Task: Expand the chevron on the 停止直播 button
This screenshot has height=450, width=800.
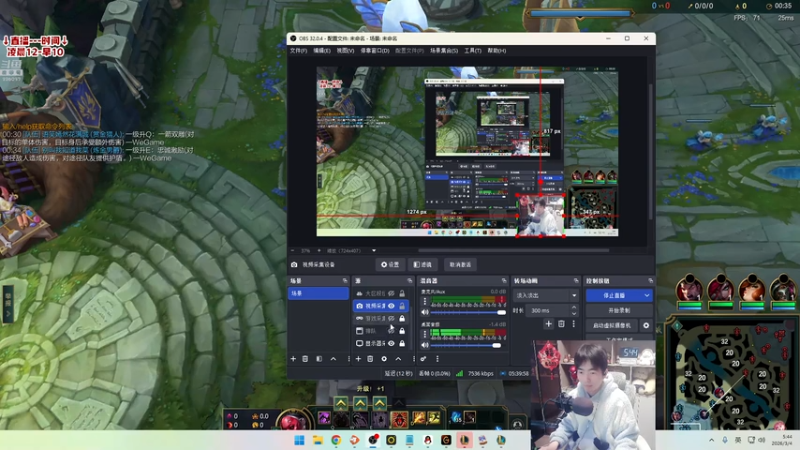Action: (x=646, y=295)
